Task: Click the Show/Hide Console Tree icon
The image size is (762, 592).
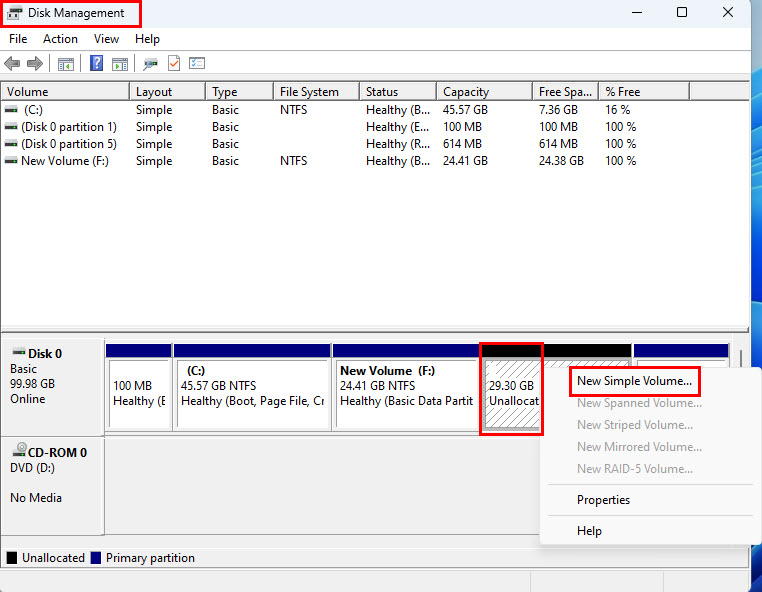Action: [x=66, y=64]
